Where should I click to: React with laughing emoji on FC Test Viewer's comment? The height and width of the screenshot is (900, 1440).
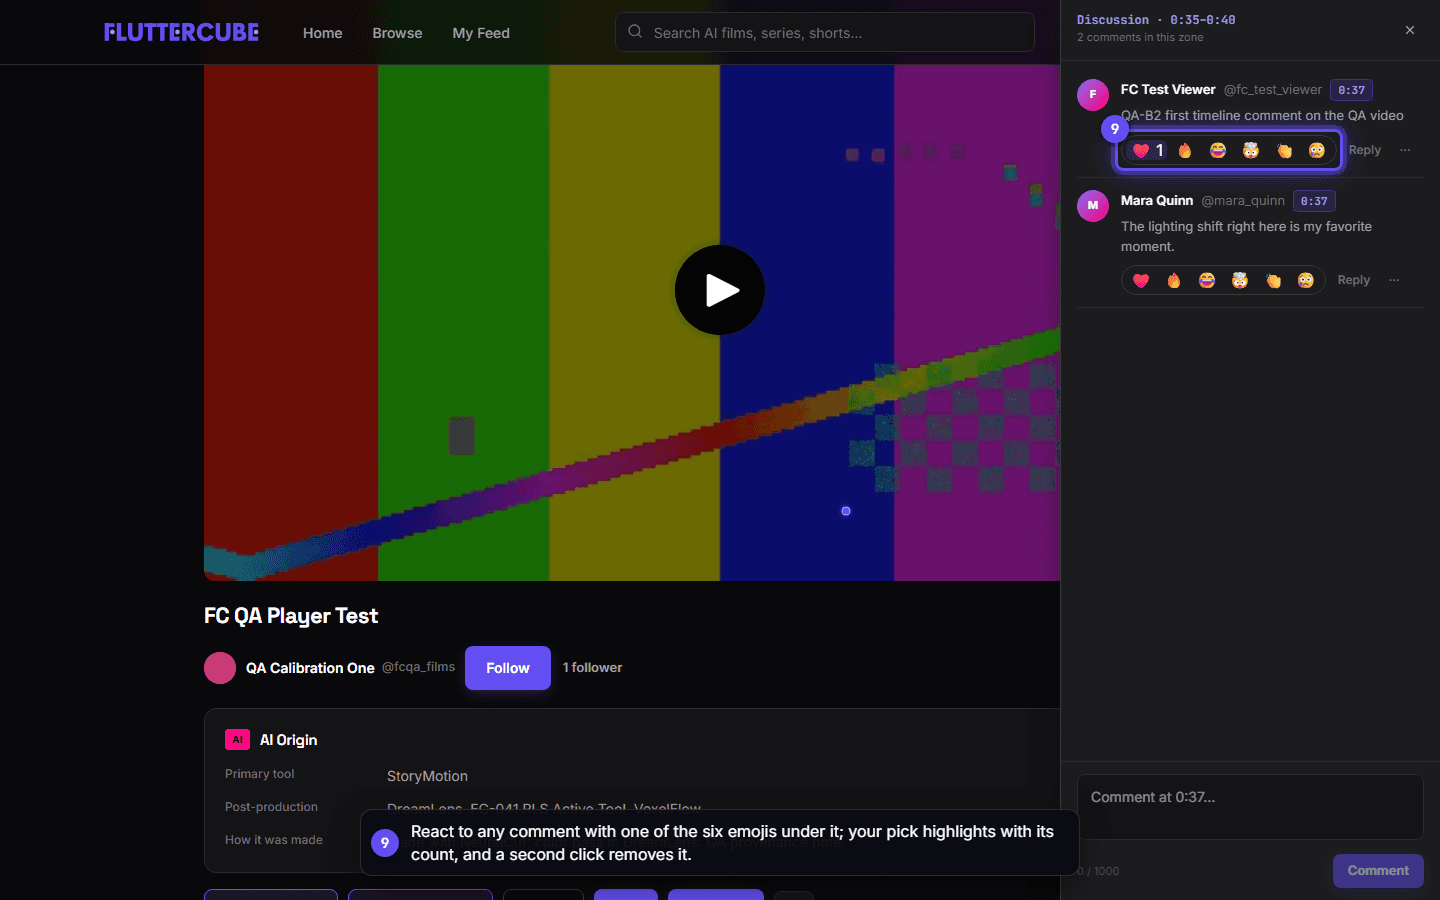(x=1218, y=150)
